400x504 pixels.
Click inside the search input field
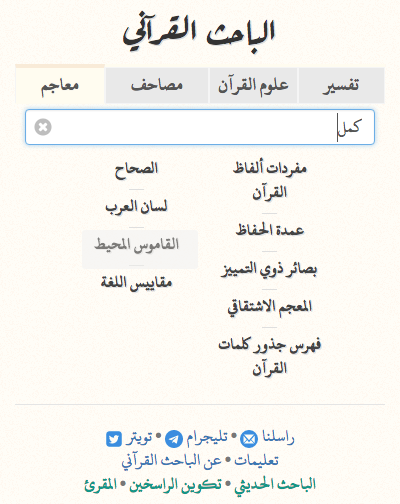pyautogui.click(x=200, y=127)
